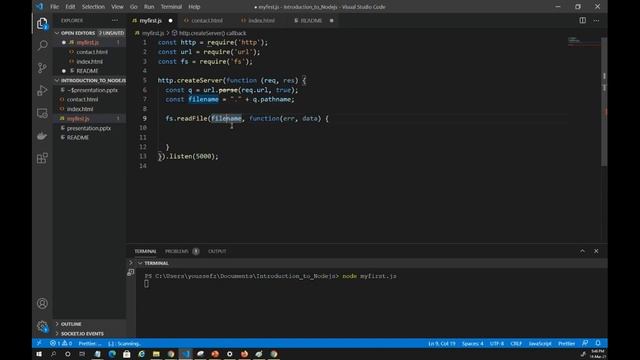
Task: Open the View menu
Action: [x=117, y=7]
